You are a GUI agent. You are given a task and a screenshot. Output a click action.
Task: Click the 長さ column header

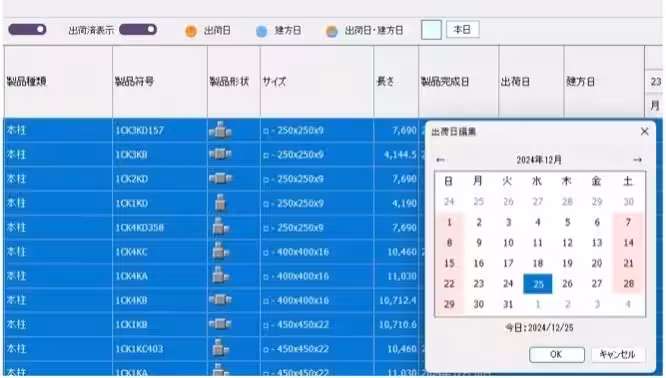pyautogui.click(x=396, y=82)
